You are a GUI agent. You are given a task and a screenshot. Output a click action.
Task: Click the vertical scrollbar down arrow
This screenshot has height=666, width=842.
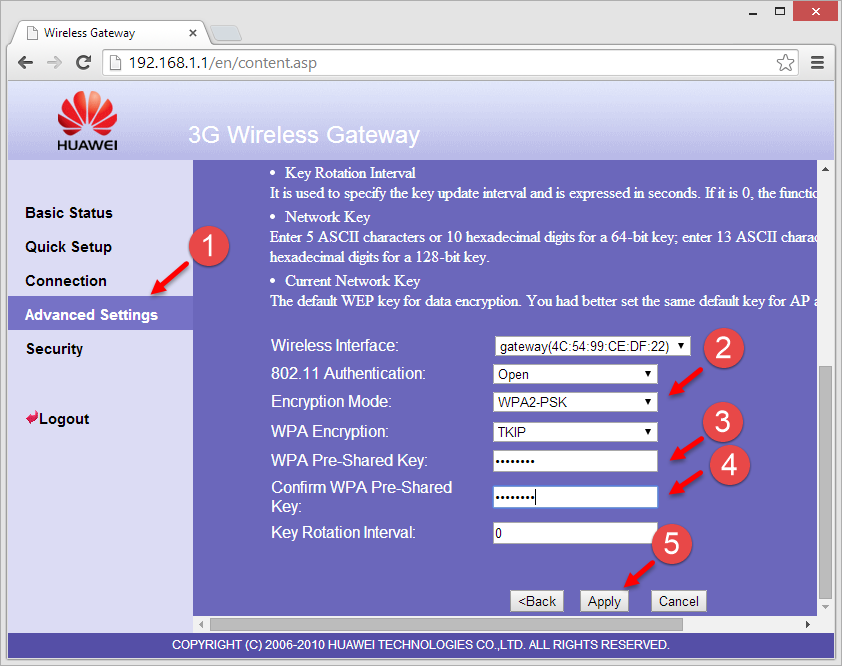tap(825, 607)
